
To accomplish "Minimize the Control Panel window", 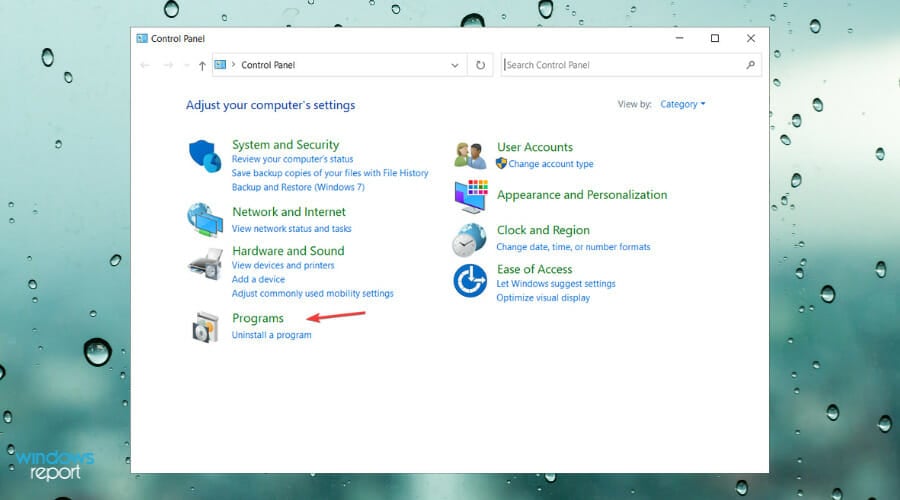I will pyautogui.click(x=680, y=38).
